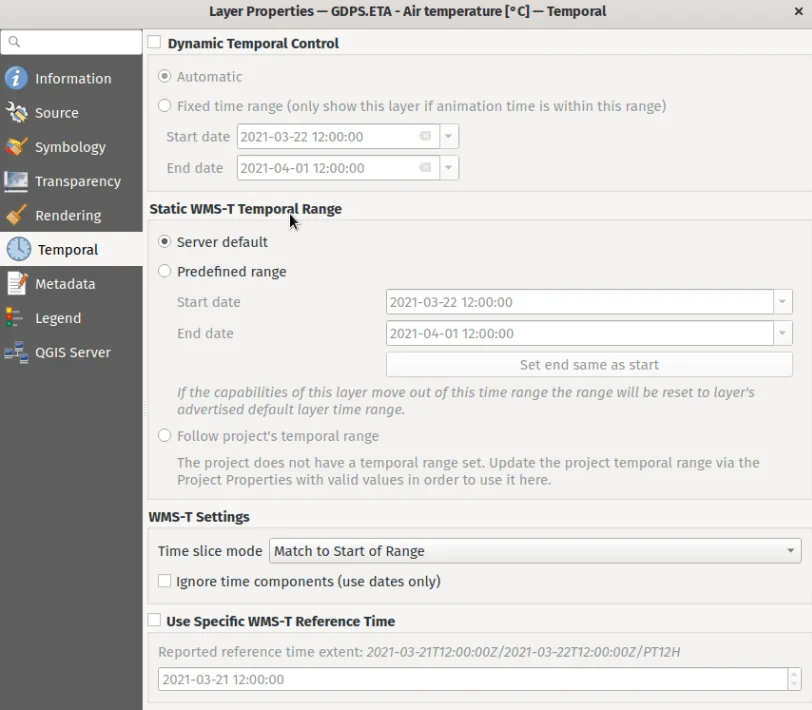Open the Predefined range Start date dropdown
This screenshot has width=812, height=710.
(x=782, y=302)
